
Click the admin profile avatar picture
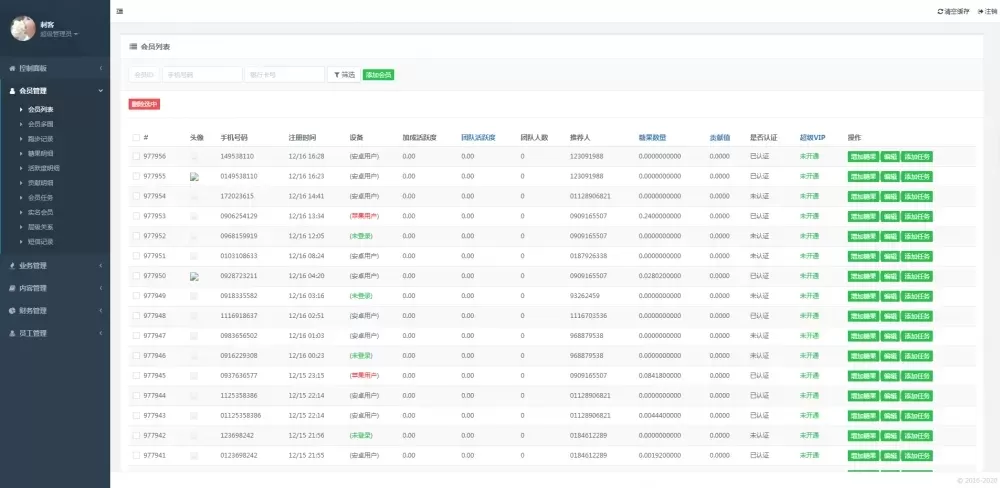[22, 28]
